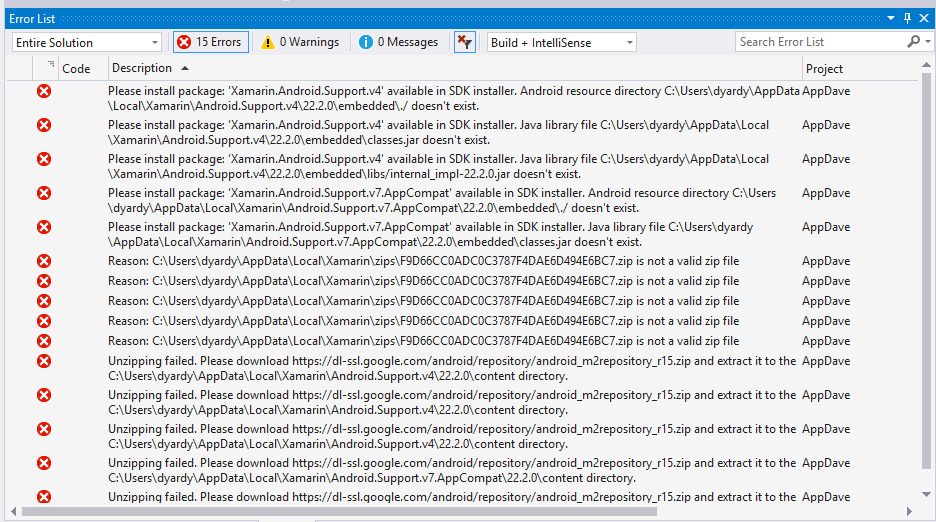
Task: Sort by the Description column header
Action: 142,69
